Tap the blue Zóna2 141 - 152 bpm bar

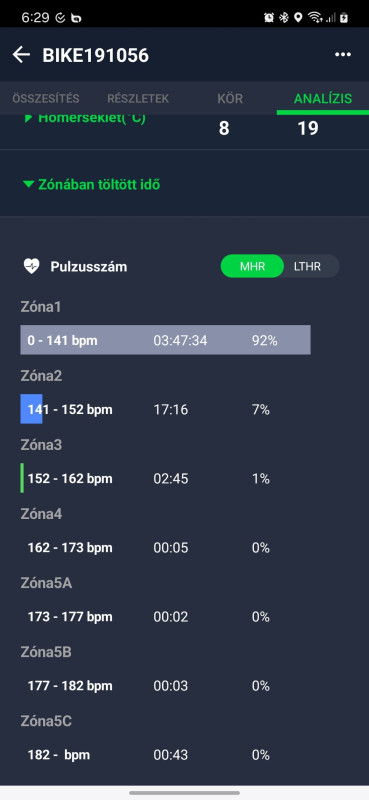[x=31, y=409]
